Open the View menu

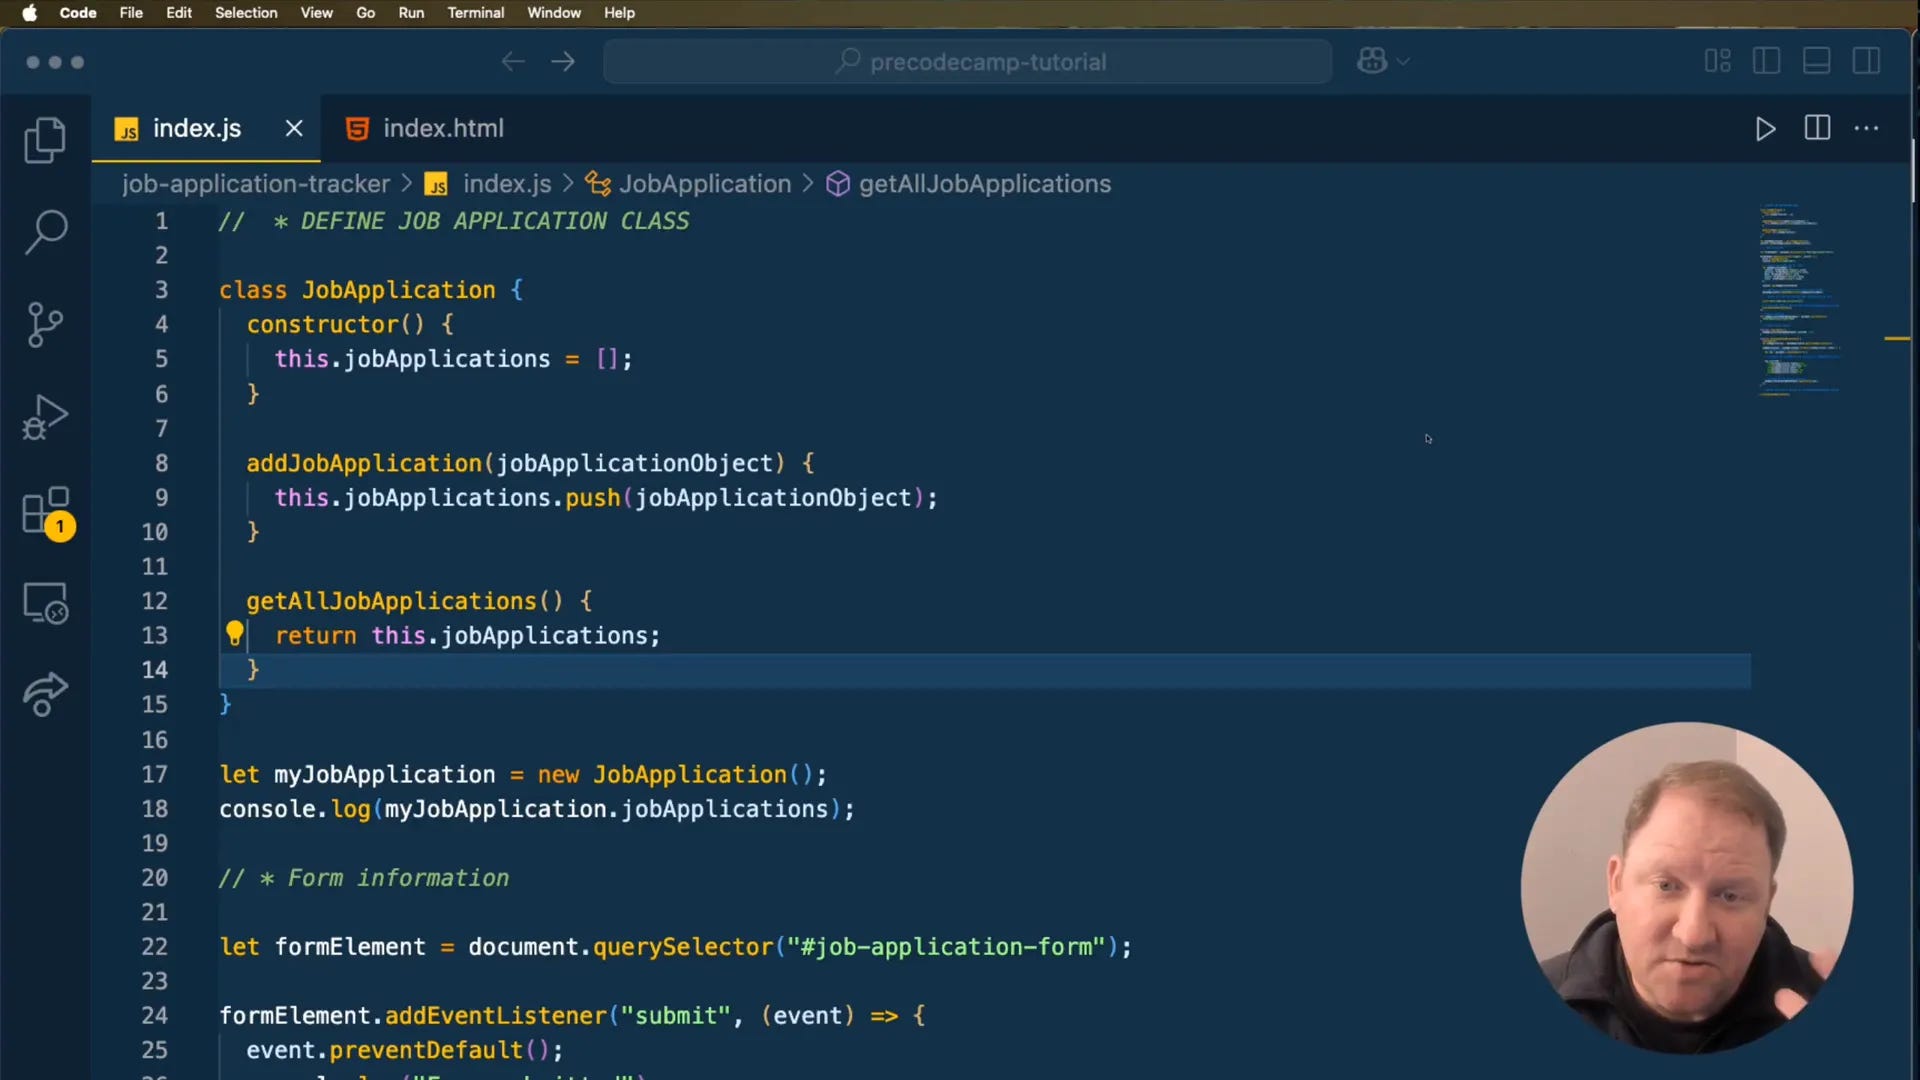(x=316, y=13)
